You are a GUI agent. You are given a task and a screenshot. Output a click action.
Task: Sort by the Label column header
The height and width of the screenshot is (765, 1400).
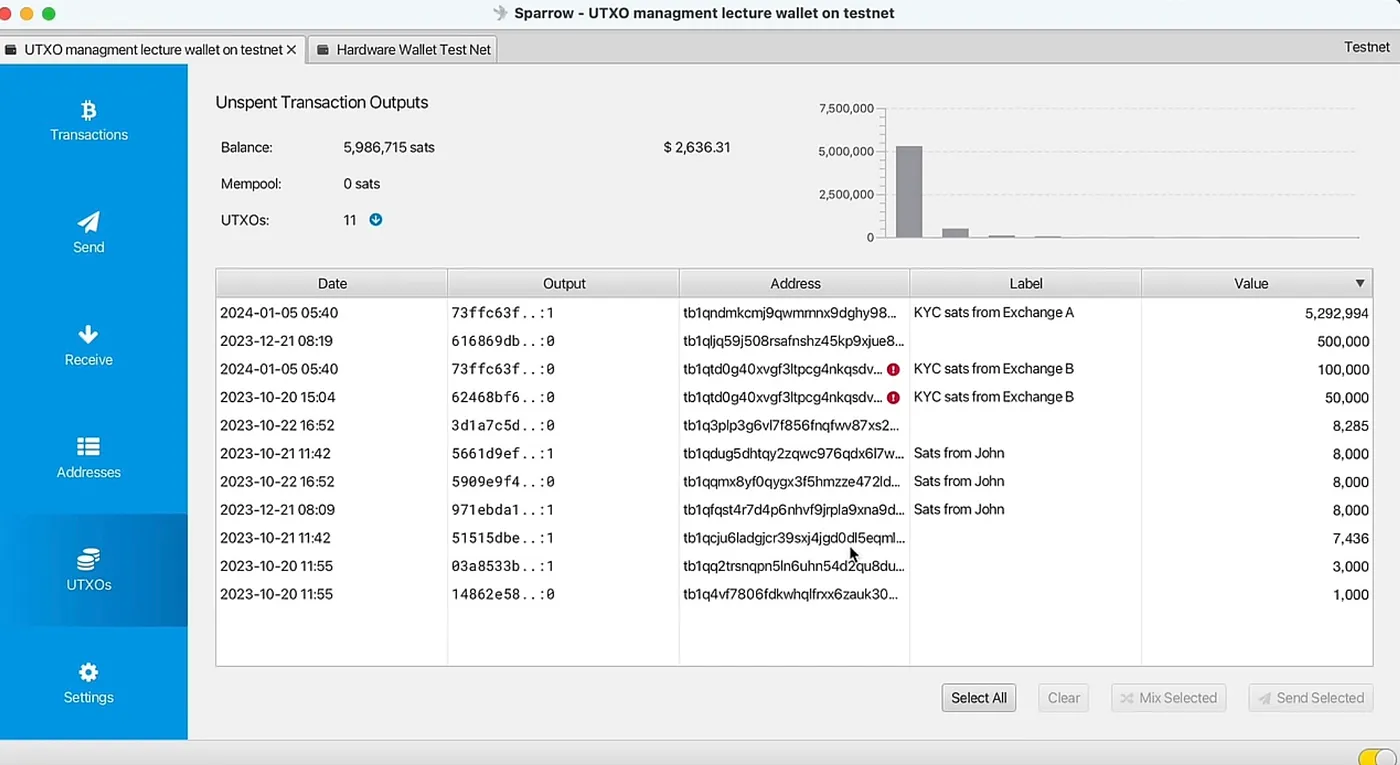[x=1025, y=284]
